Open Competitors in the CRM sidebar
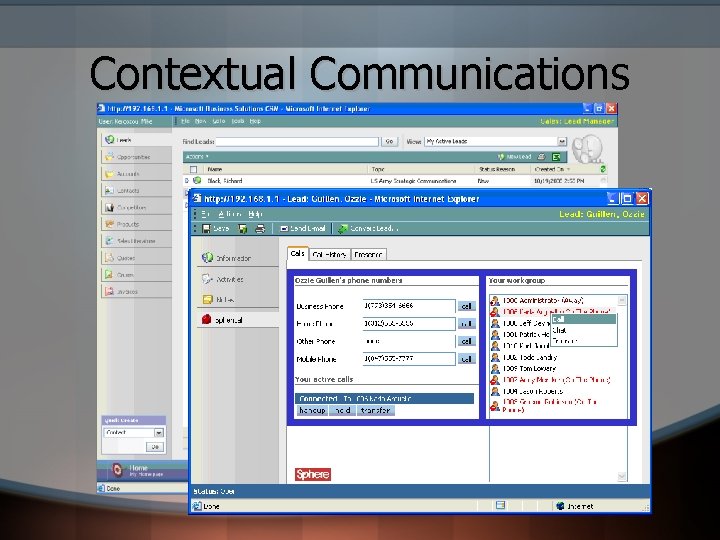 (x=136, y=207)
